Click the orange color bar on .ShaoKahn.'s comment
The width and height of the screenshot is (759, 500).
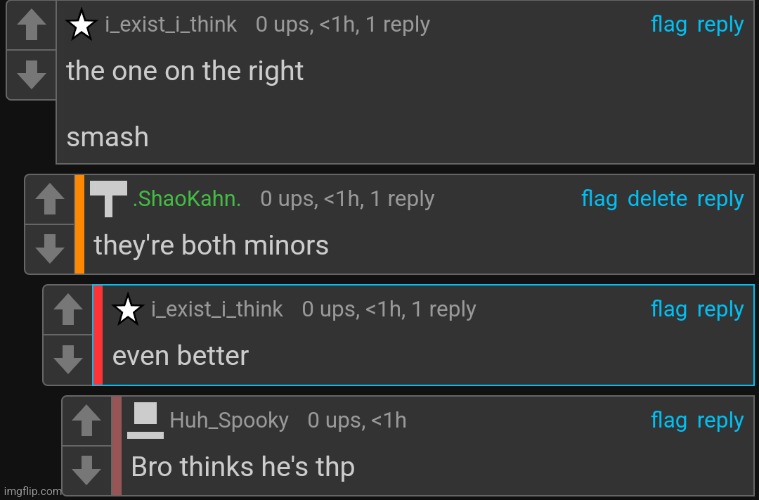[79, 223]
